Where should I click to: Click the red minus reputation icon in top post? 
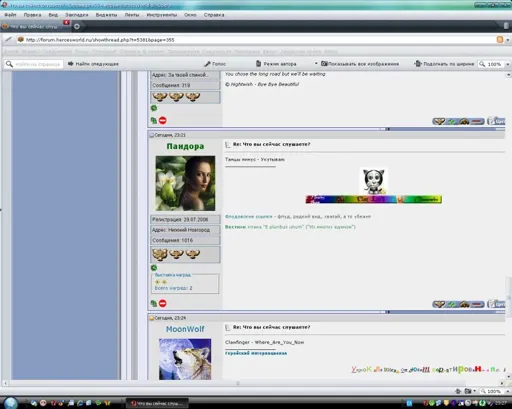[x=477, y=122]
